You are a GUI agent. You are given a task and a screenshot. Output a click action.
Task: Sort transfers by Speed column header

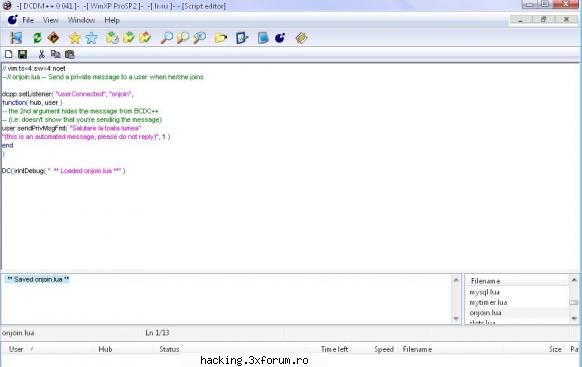384,349
